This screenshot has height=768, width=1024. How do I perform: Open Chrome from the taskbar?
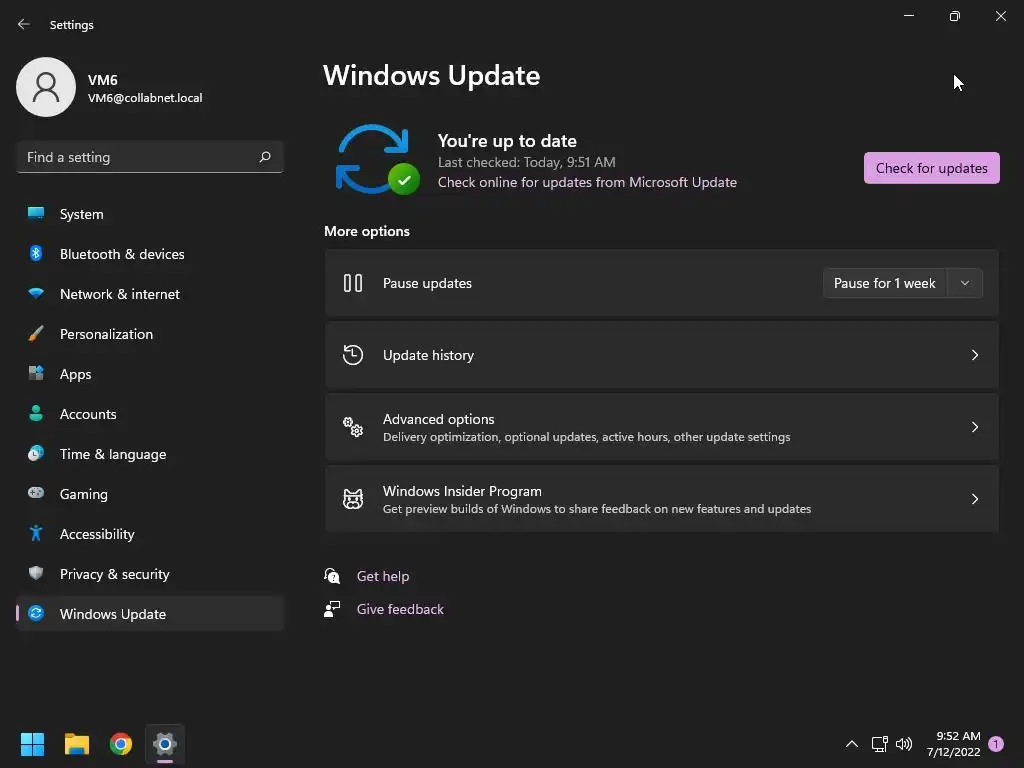[121, 744]
